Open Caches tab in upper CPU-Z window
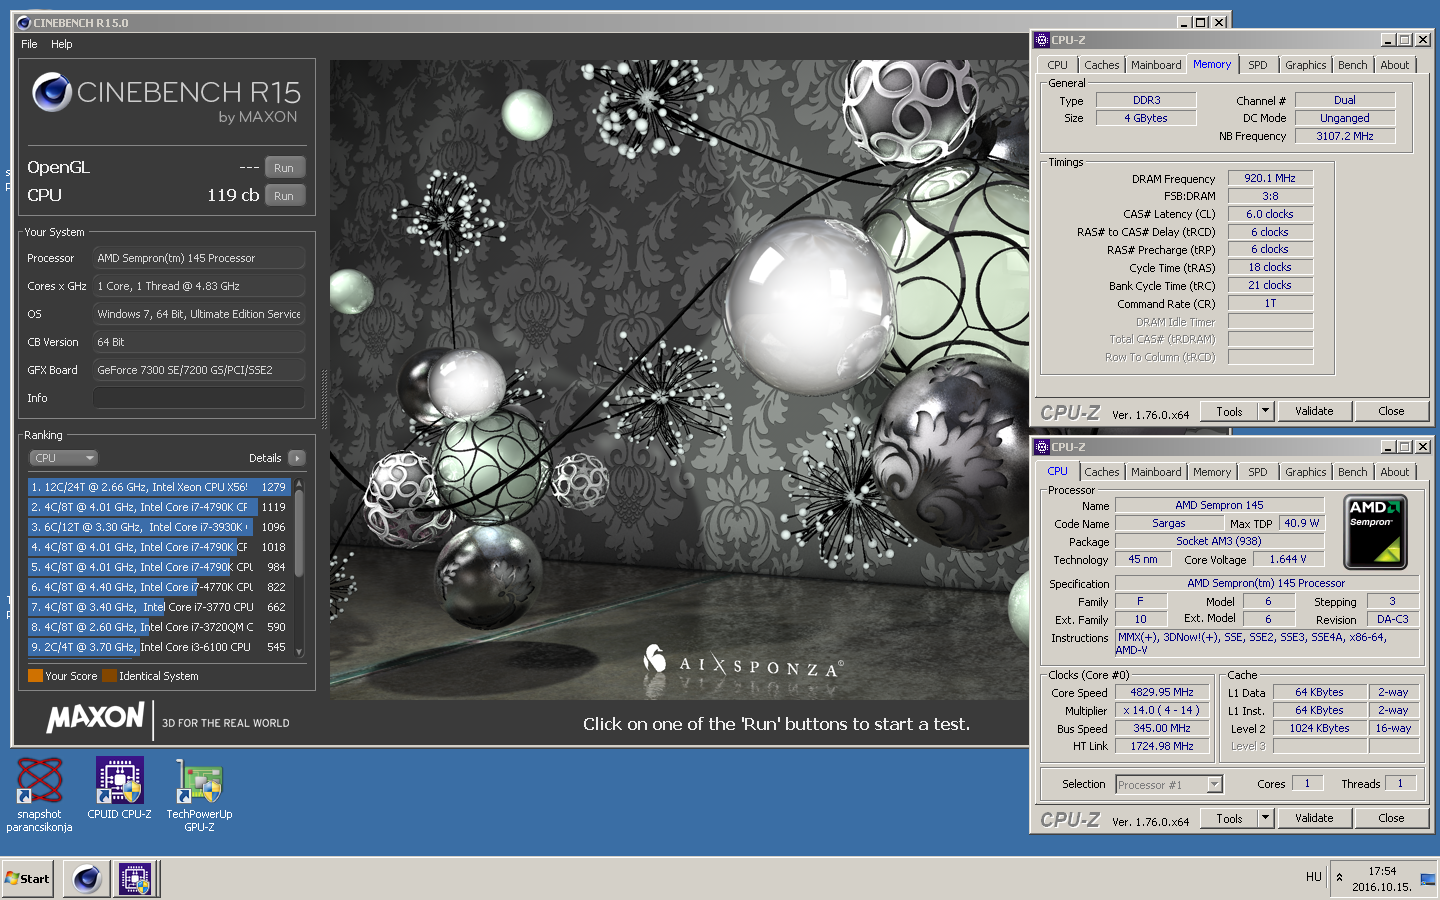The width and height of the screenshot is (1440, 900). tap(1101, 65)
